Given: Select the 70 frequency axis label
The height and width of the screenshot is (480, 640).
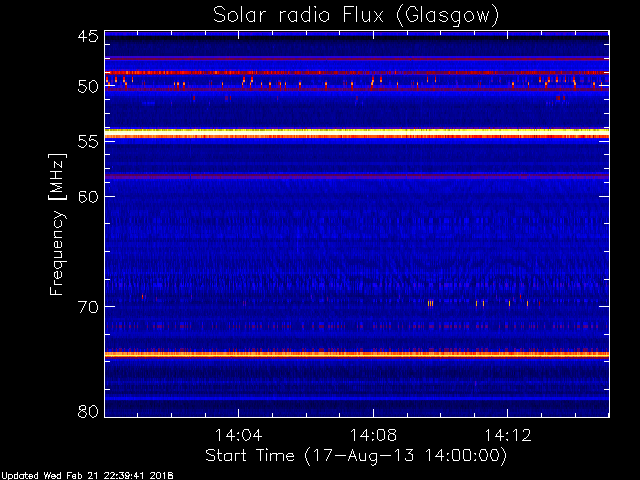Looking at the screenshot, I should point(88,307).
